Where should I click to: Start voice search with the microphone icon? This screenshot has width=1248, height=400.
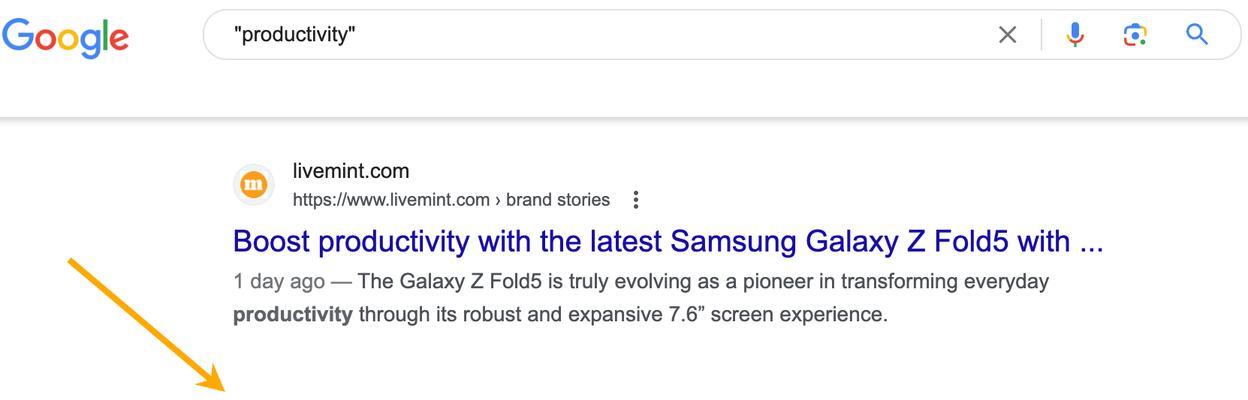click(x=1075, y=35)
